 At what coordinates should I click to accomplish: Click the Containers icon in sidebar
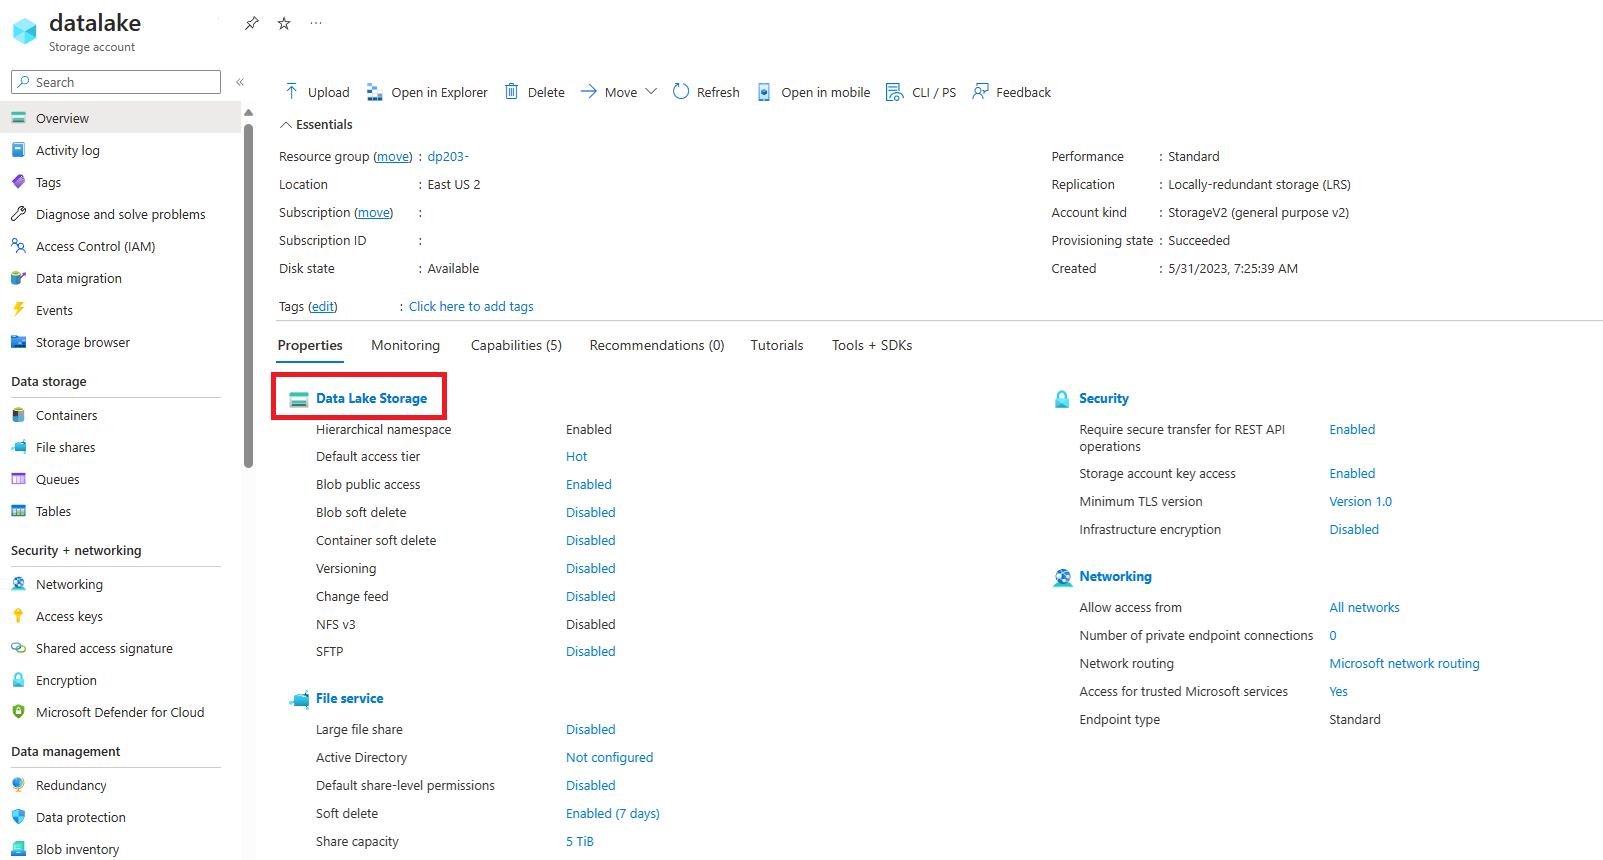coord(18,415)
